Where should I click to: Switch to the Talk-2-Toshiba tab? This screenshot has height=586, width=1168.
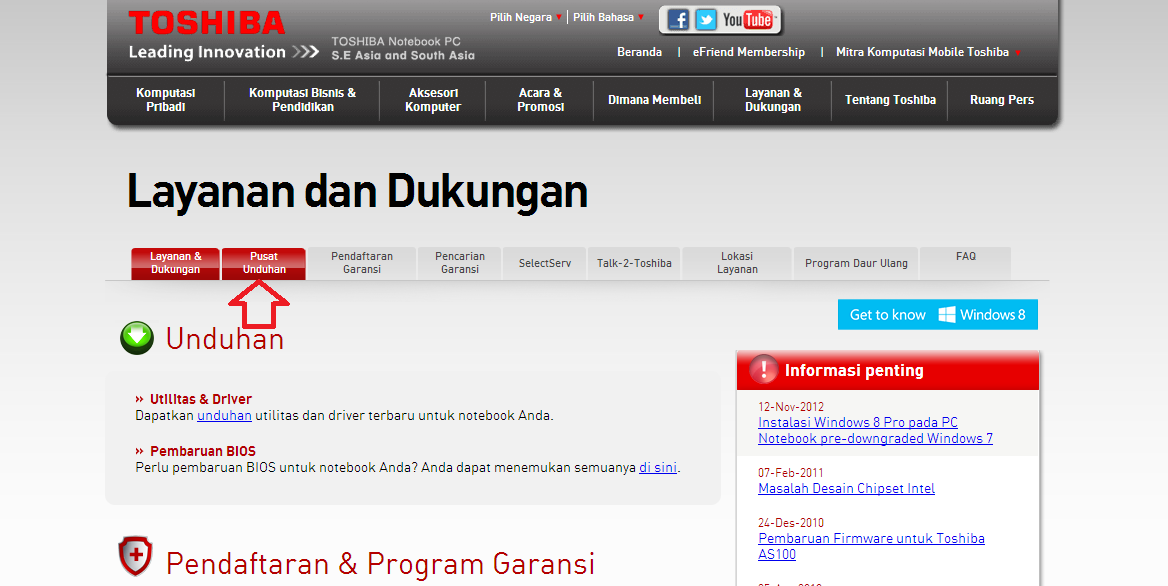634,263
